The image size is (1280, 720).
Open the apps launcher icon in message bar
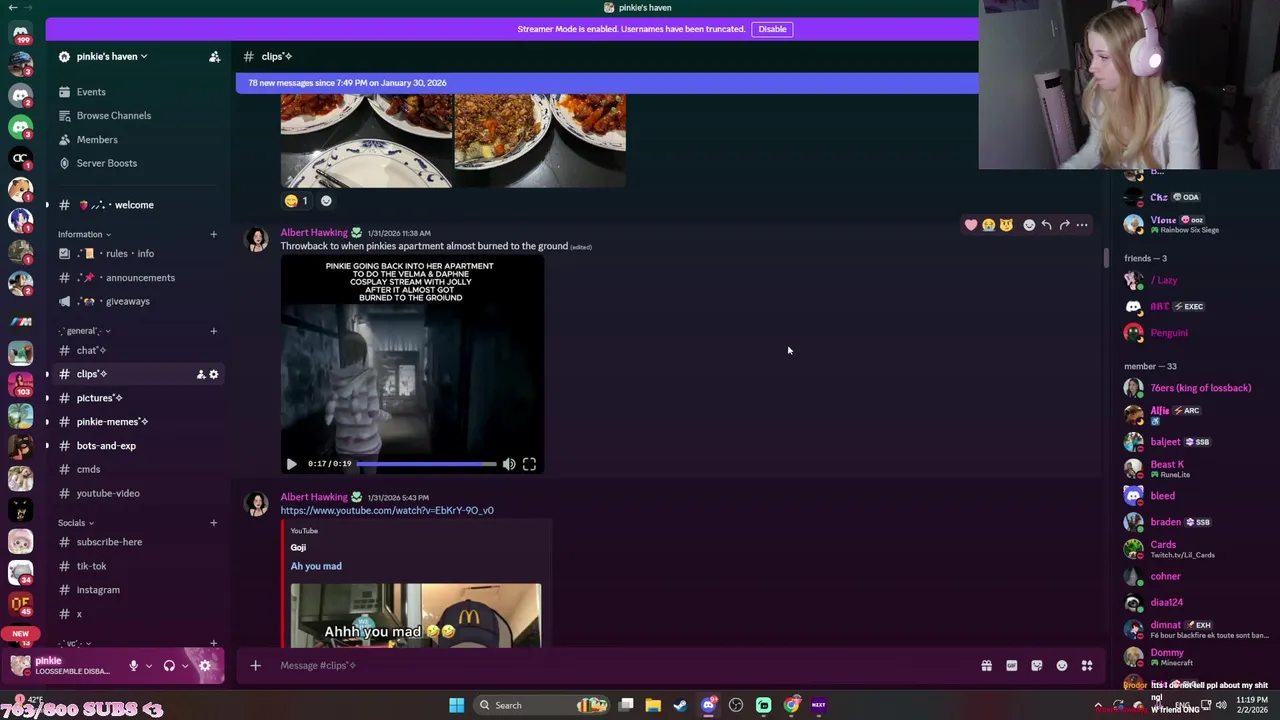tap(1087, 666)
